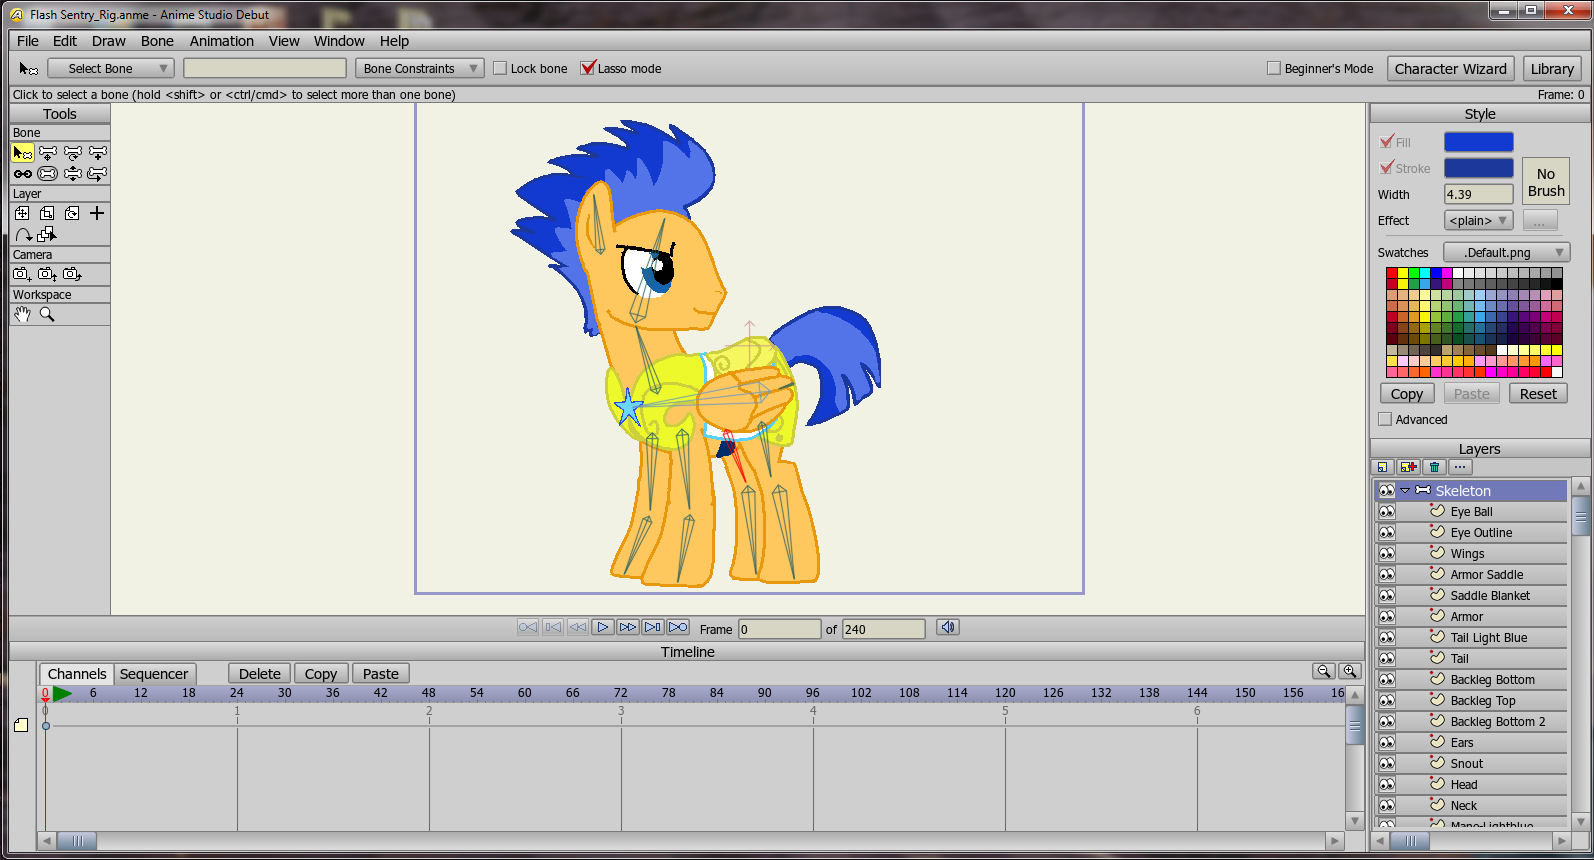Screen dimensions: 1594x860
Task: Hide the Eye Ball layer
Action: (x=1386, y=512)
